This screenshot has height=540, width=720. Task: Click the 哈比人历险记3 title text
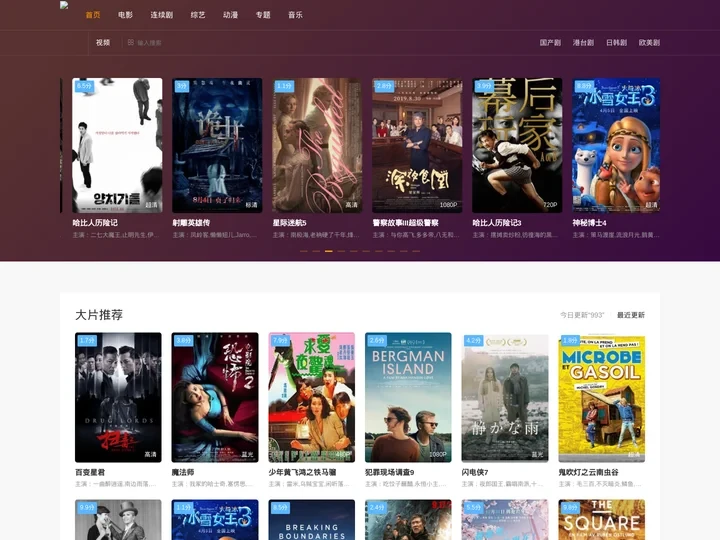pyautogui.click(x=497, y=223)
